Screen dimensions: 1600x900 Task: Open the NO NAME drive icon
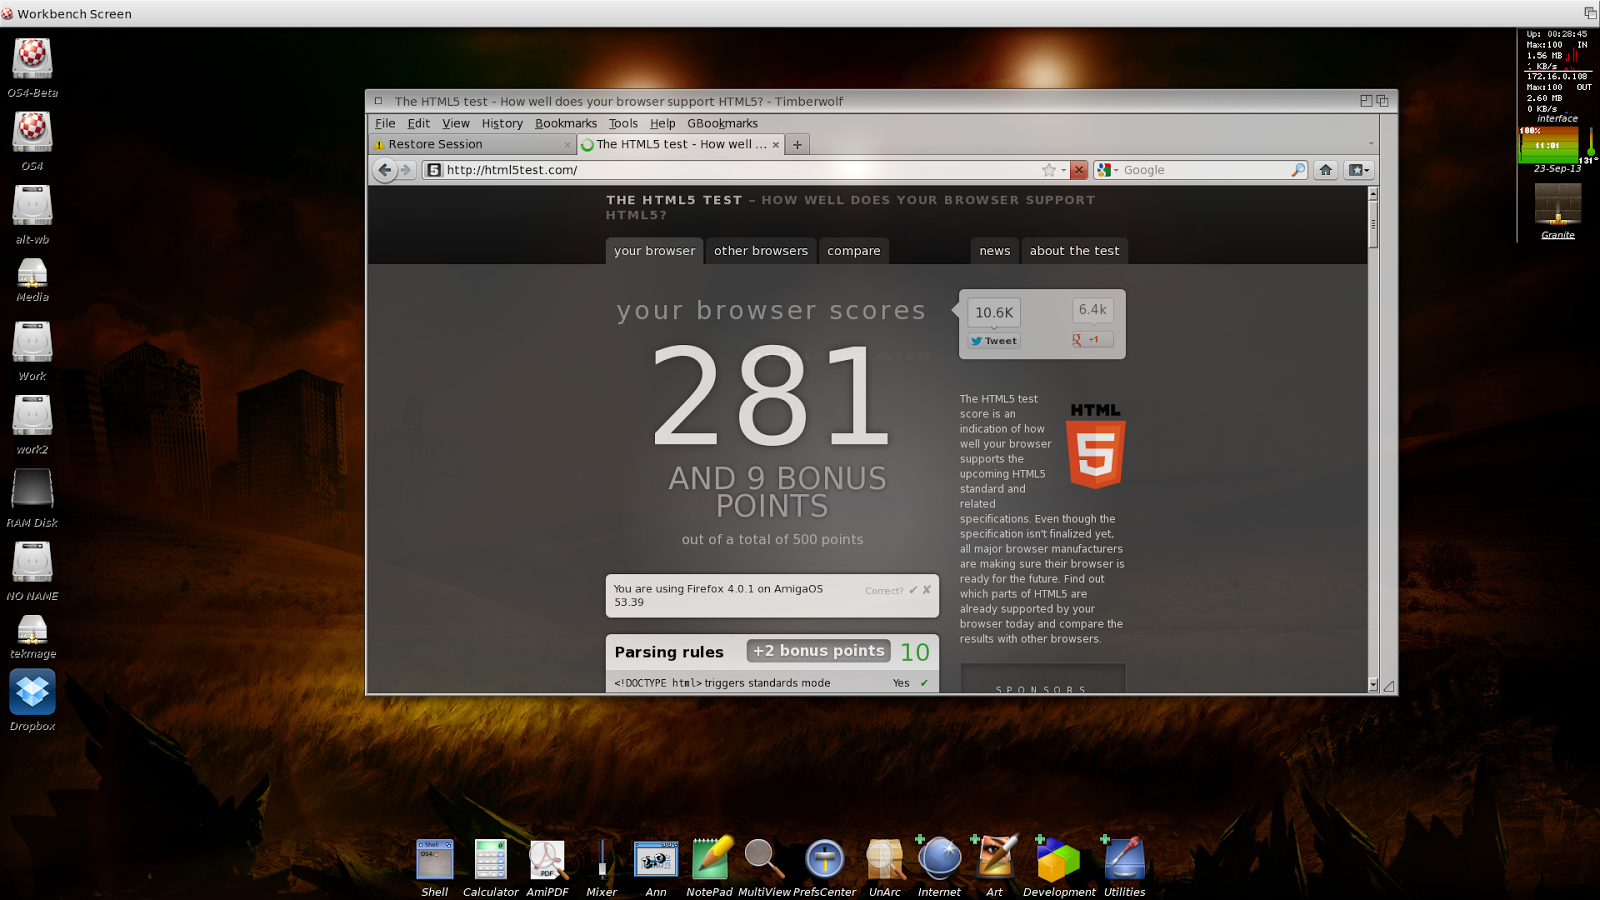32,562
